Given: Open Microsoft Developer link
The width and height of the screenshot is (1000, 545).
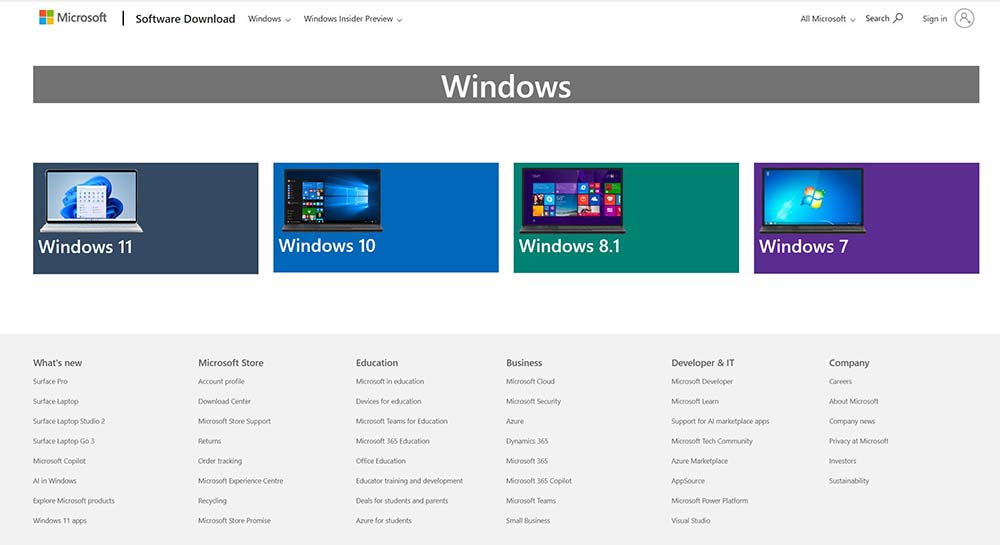Looking at the screenshot, I should [702, 381].
